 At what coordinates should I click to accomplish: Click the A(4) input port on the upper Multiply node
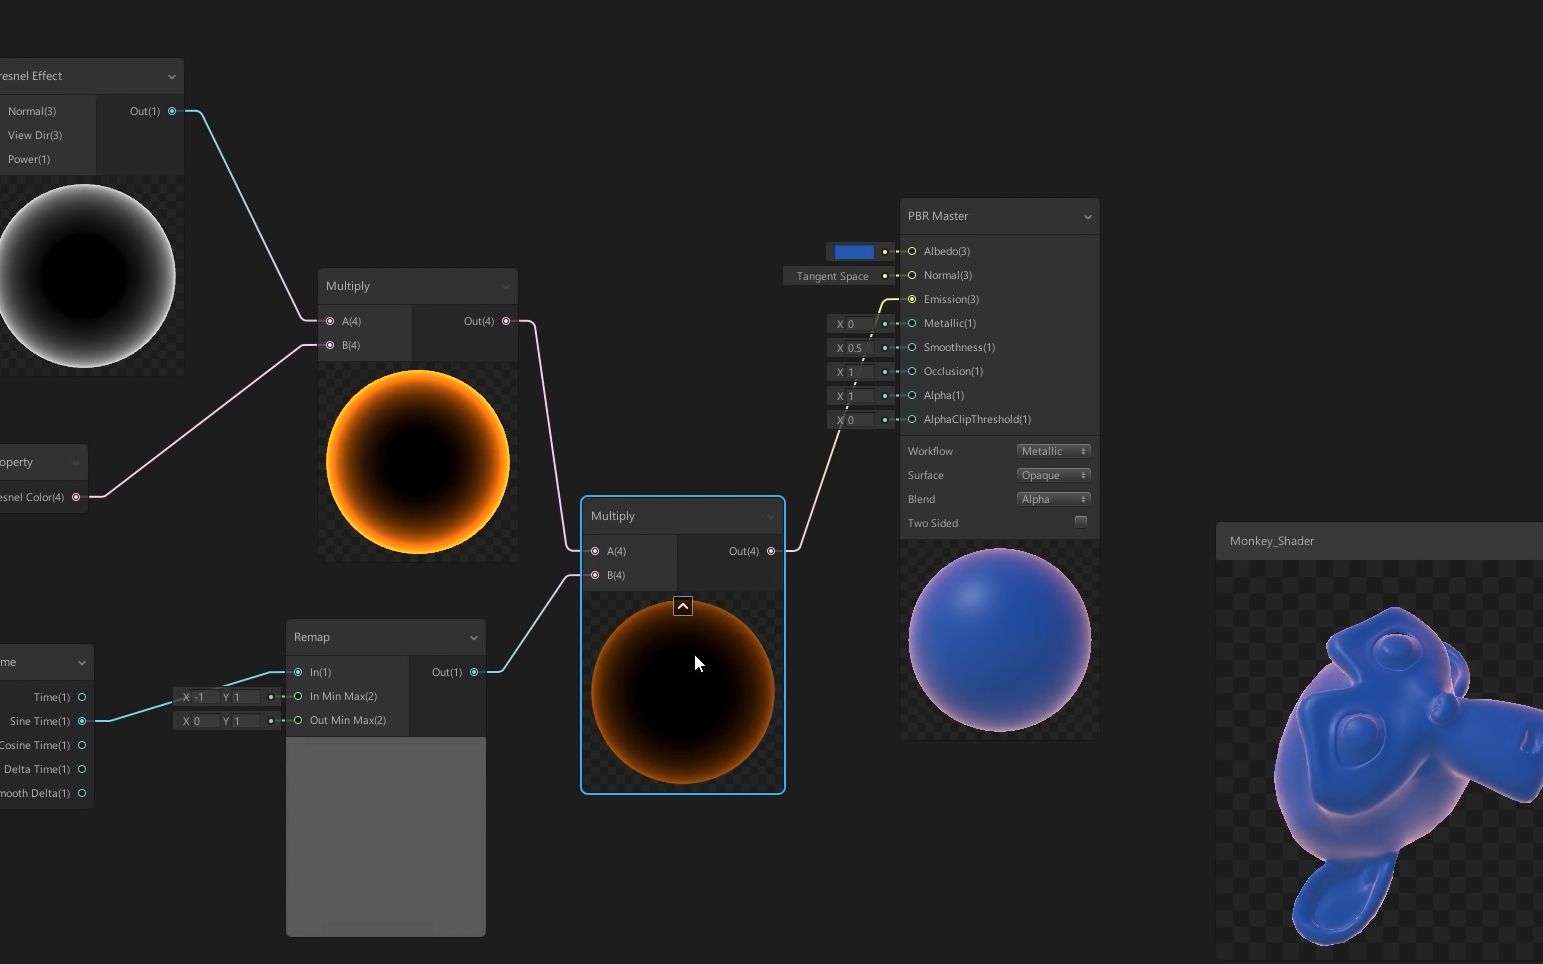click(x=330, y=321)
